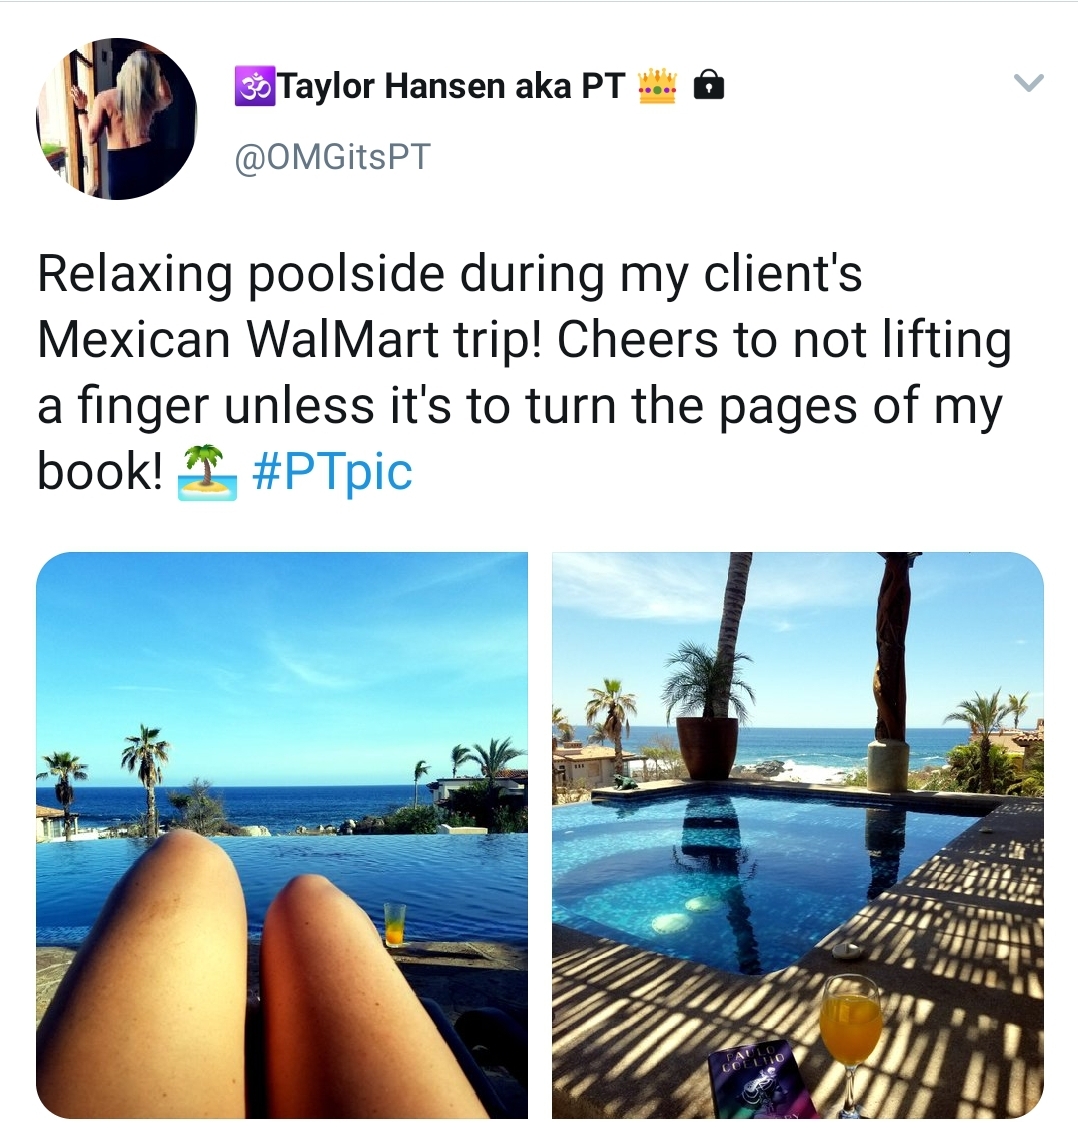Click the palm island emoji in tweet
The image size is (1078, 1135).
click(x=207, y=472)
